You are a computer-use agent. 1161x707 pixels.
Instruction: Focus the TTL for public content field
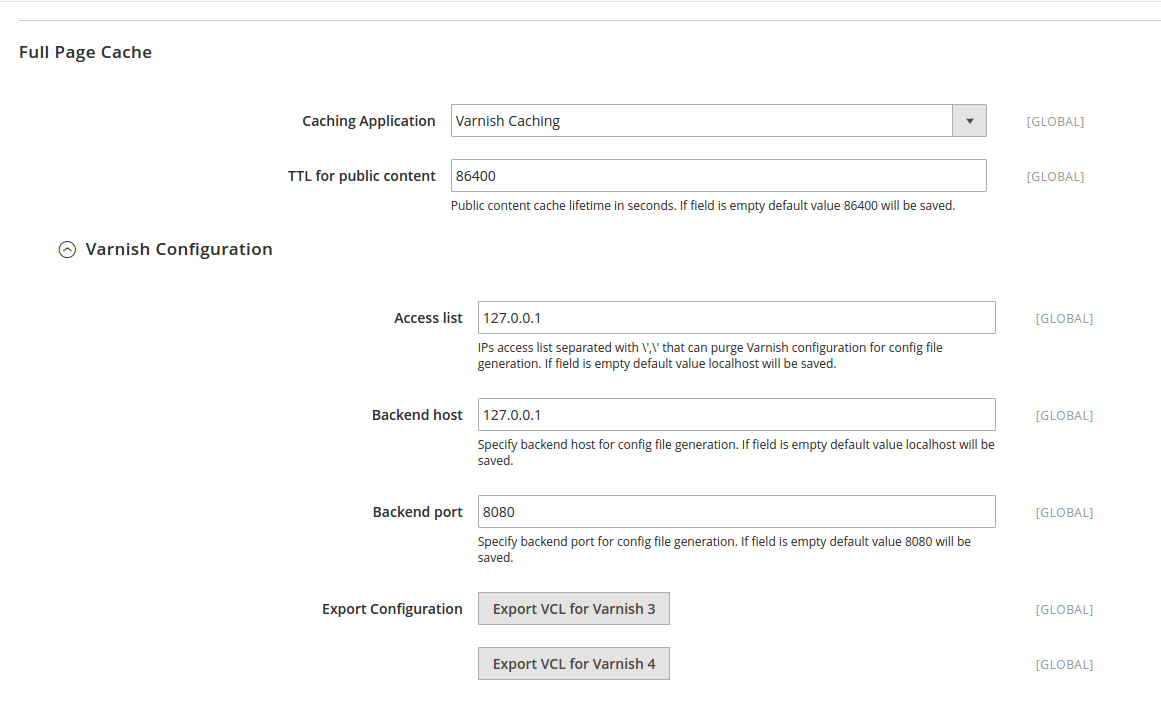click(x=718, y=175)
